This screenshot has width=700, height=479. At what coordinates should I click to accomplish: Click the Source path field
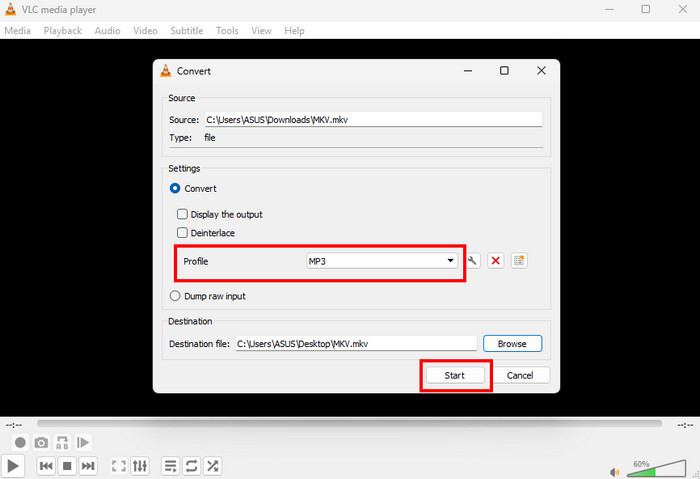pyautogui.click(x=374, y=120)
